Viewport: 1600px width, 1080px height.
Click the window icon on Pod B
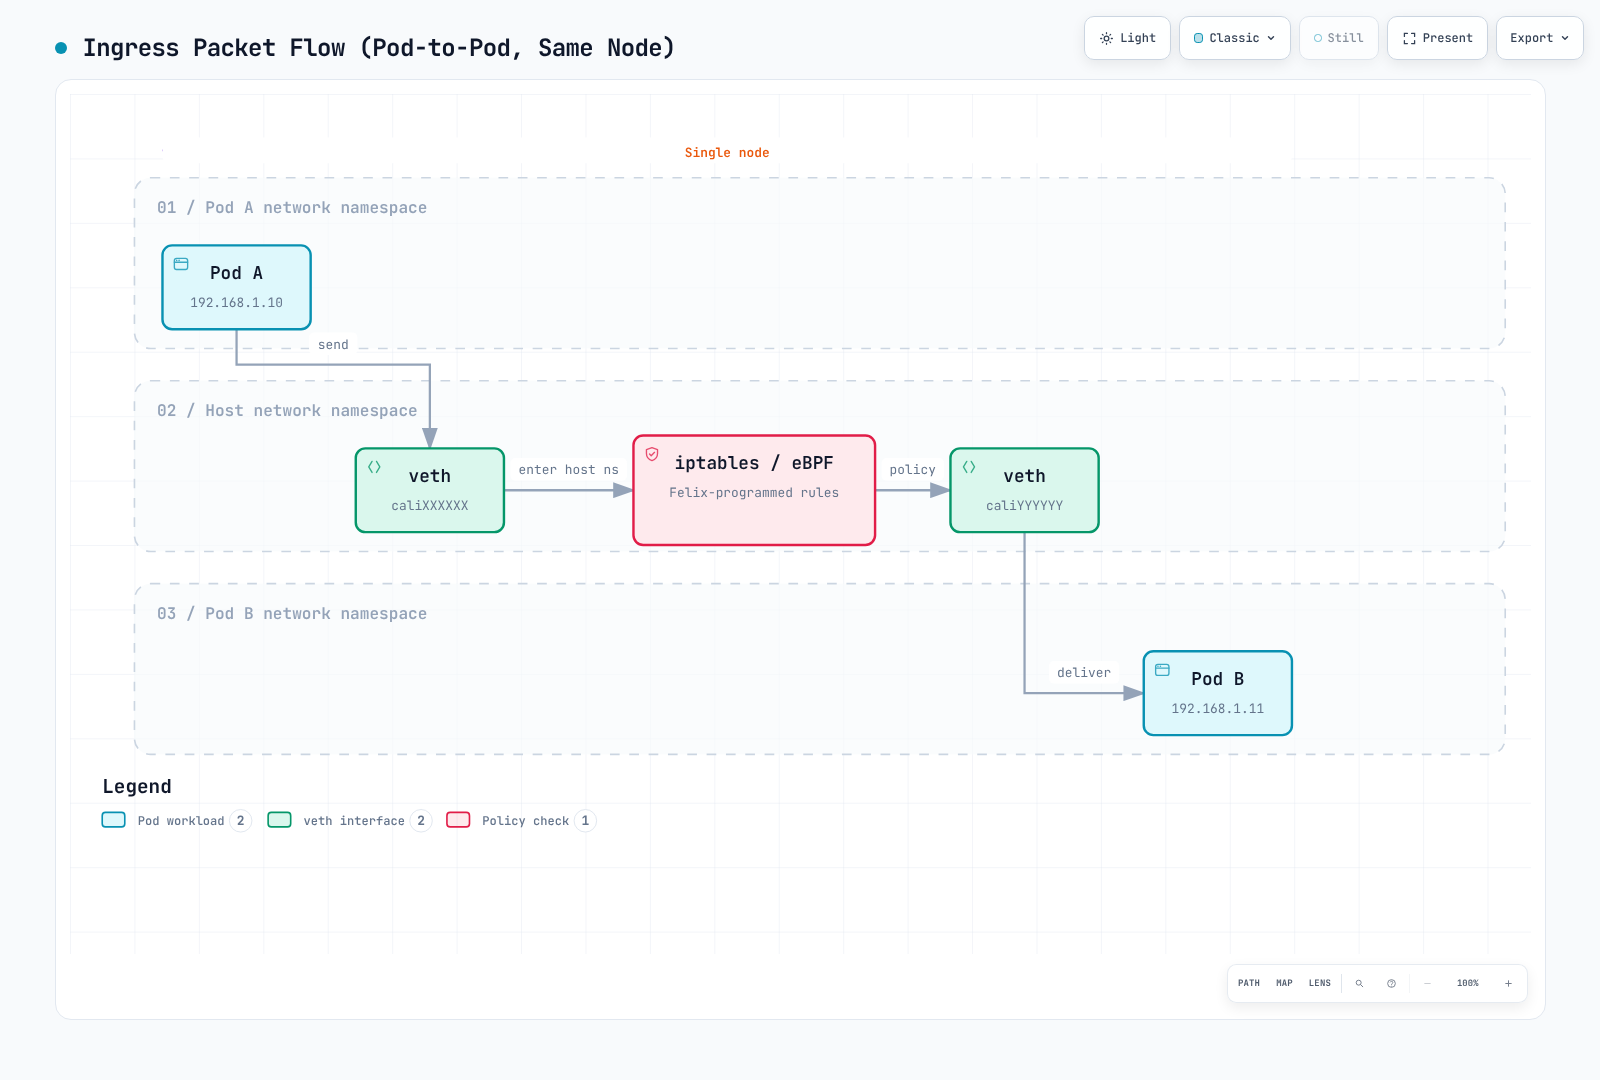pos(1162,670)
